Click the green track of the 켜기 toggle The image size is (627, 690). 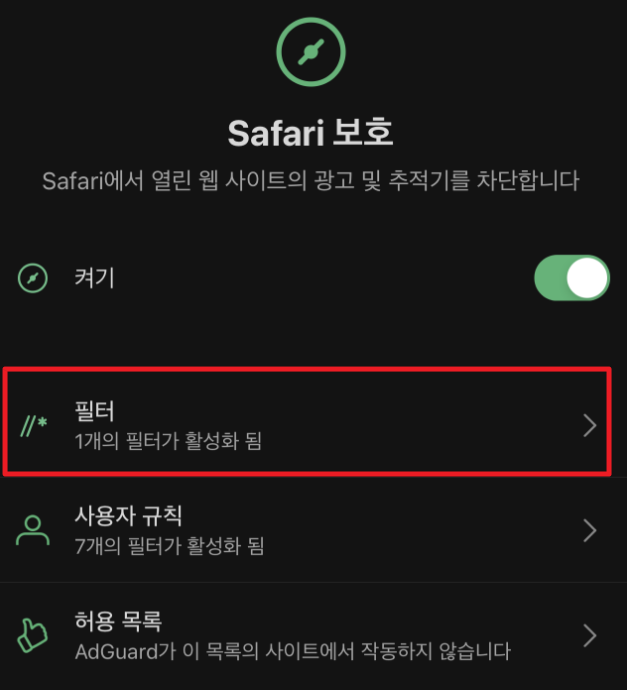tap(550, 278)
